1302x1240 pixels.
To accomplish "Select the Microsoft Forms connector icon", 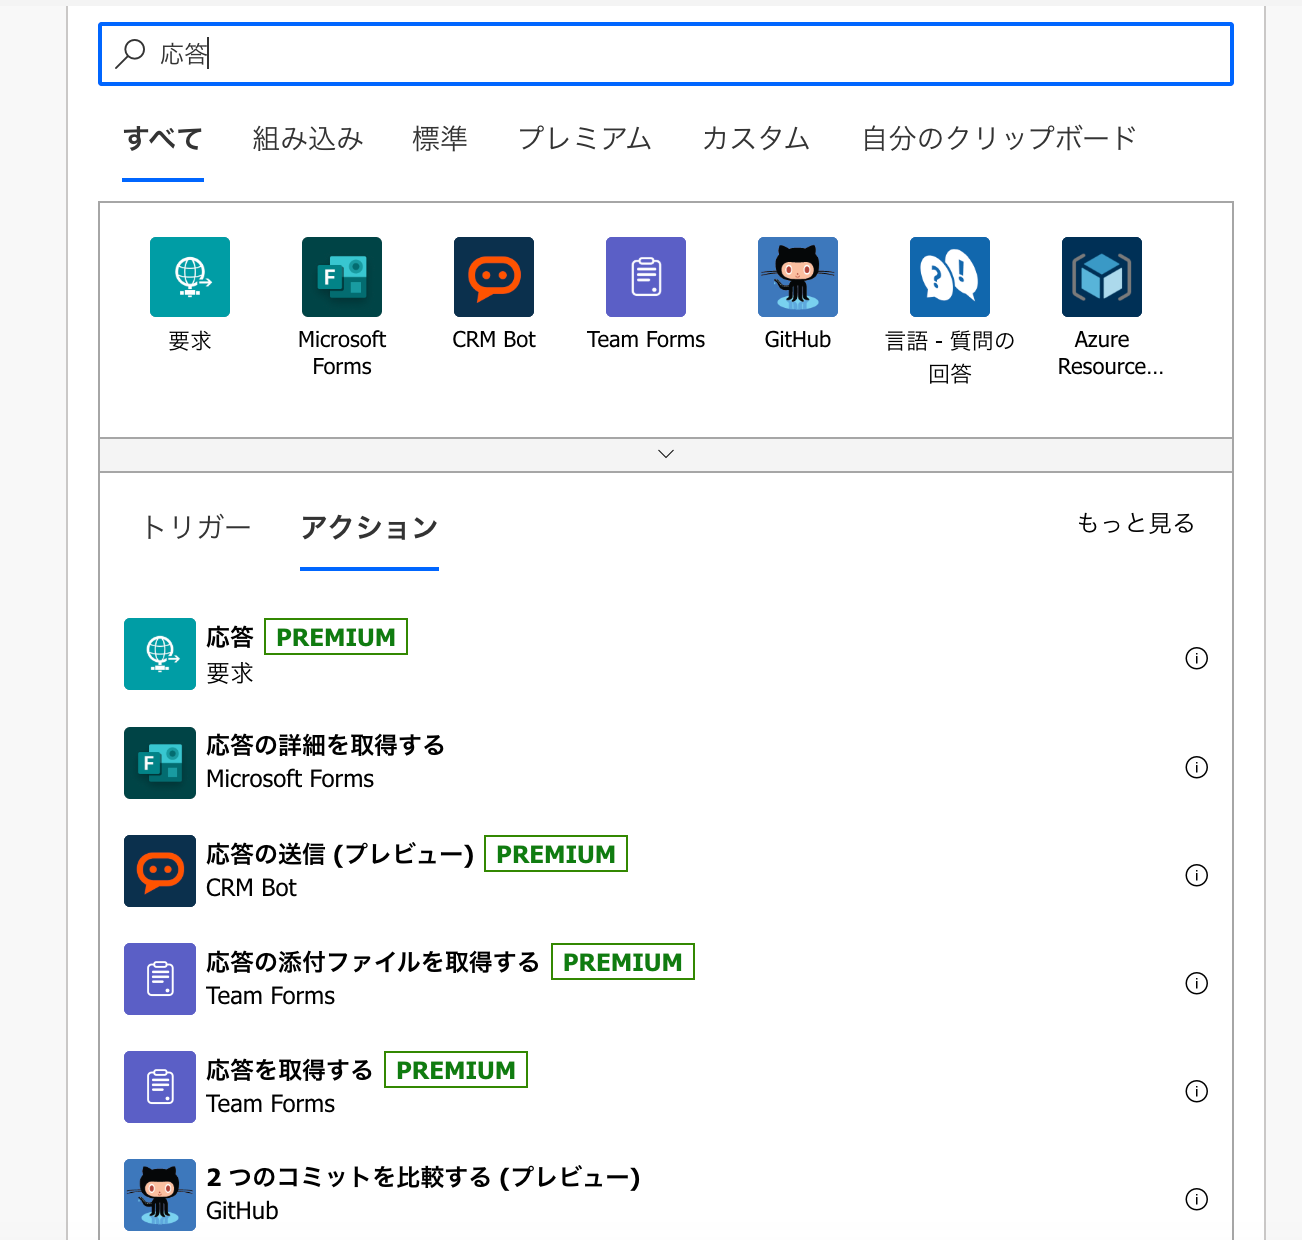I will (x=342, y=277).
